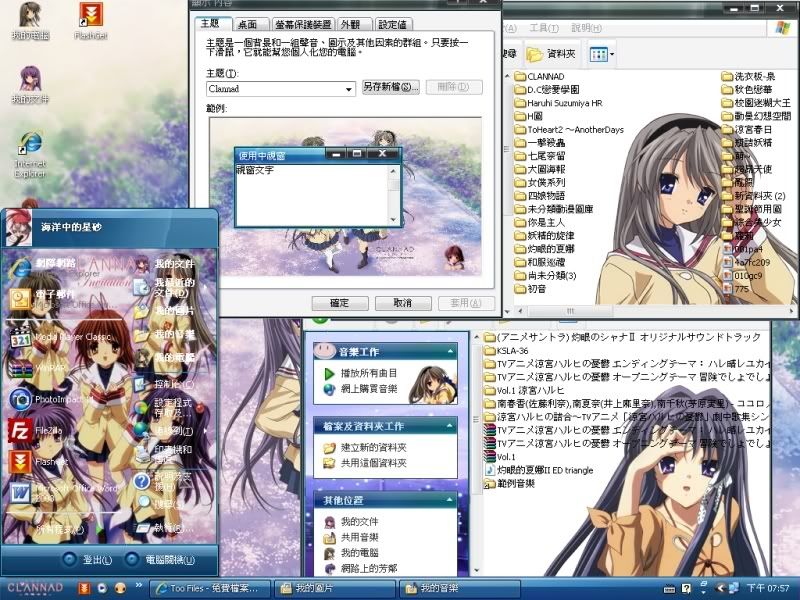This screenshot has width=800, height=600.
Task: Launch Media Player Classic from the Start menu
Action: (x=60, y=338)
